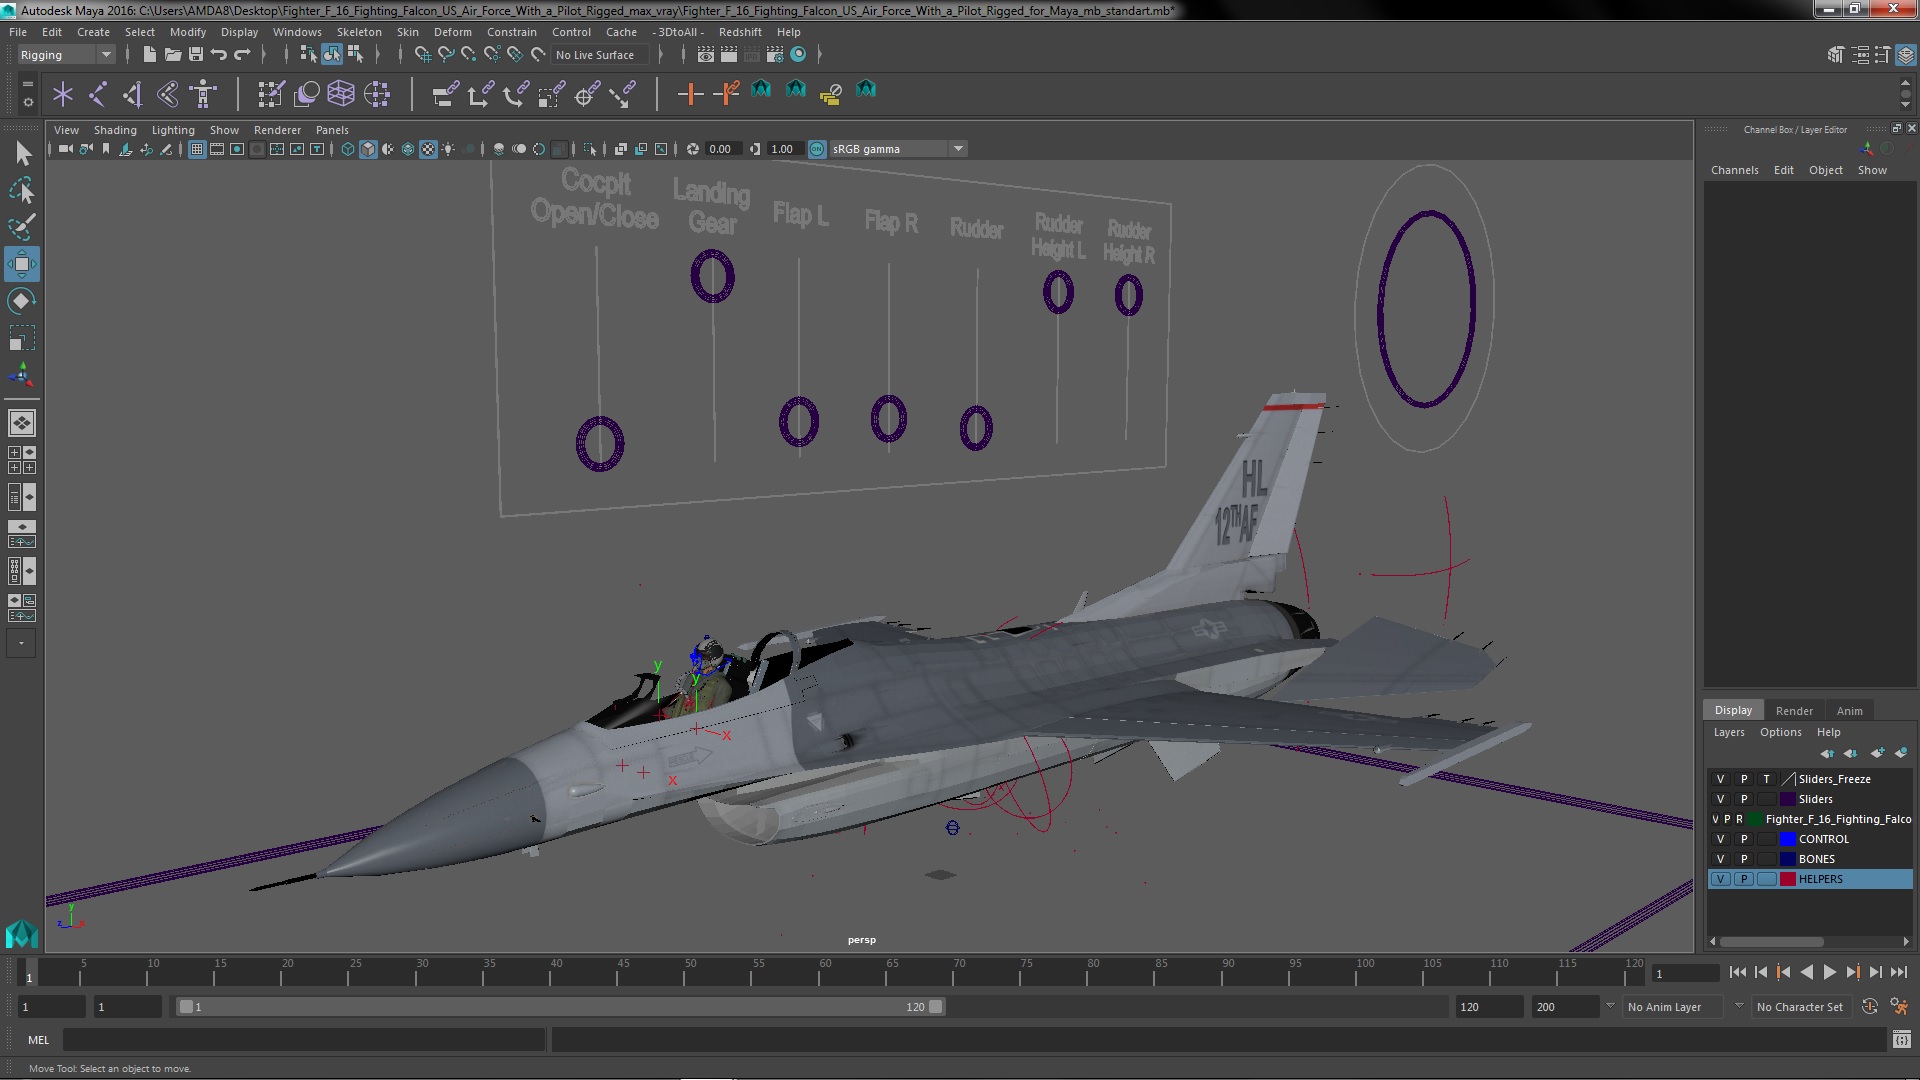This screenshot has width=1920, height=1080.
Task: Click the MEL command line input
Action: [x=304, y=1040]
